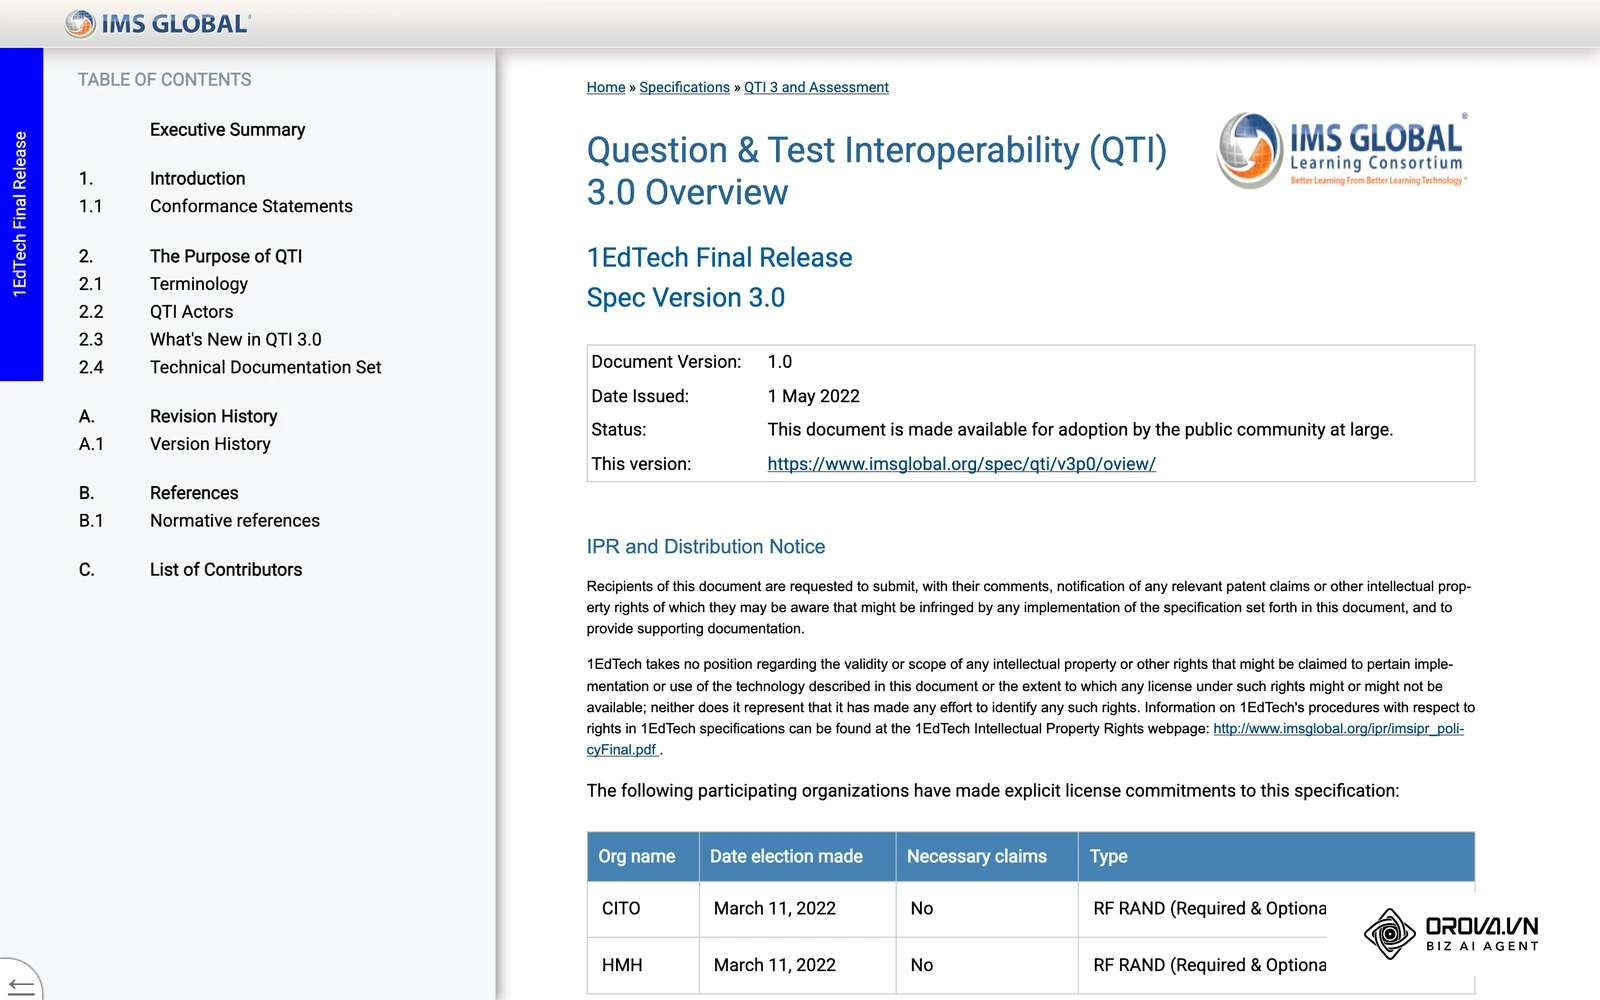Open the Specifications breadcrumb link
This screenshot has height=1000, width=1600.
pos(685,87)
